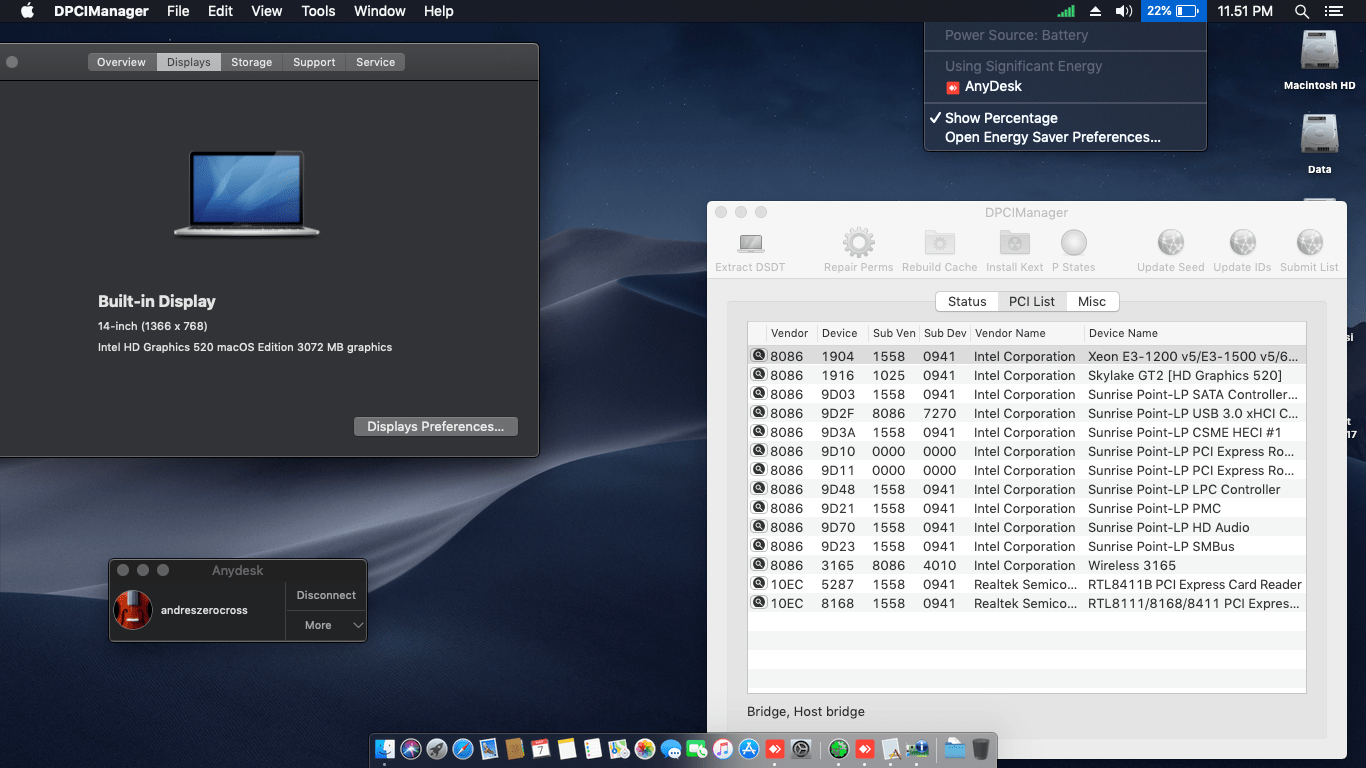The image size is (1366, 768).
Task: Click magnifier icon in Skylake GT2 row
Action: pos(759,375)
